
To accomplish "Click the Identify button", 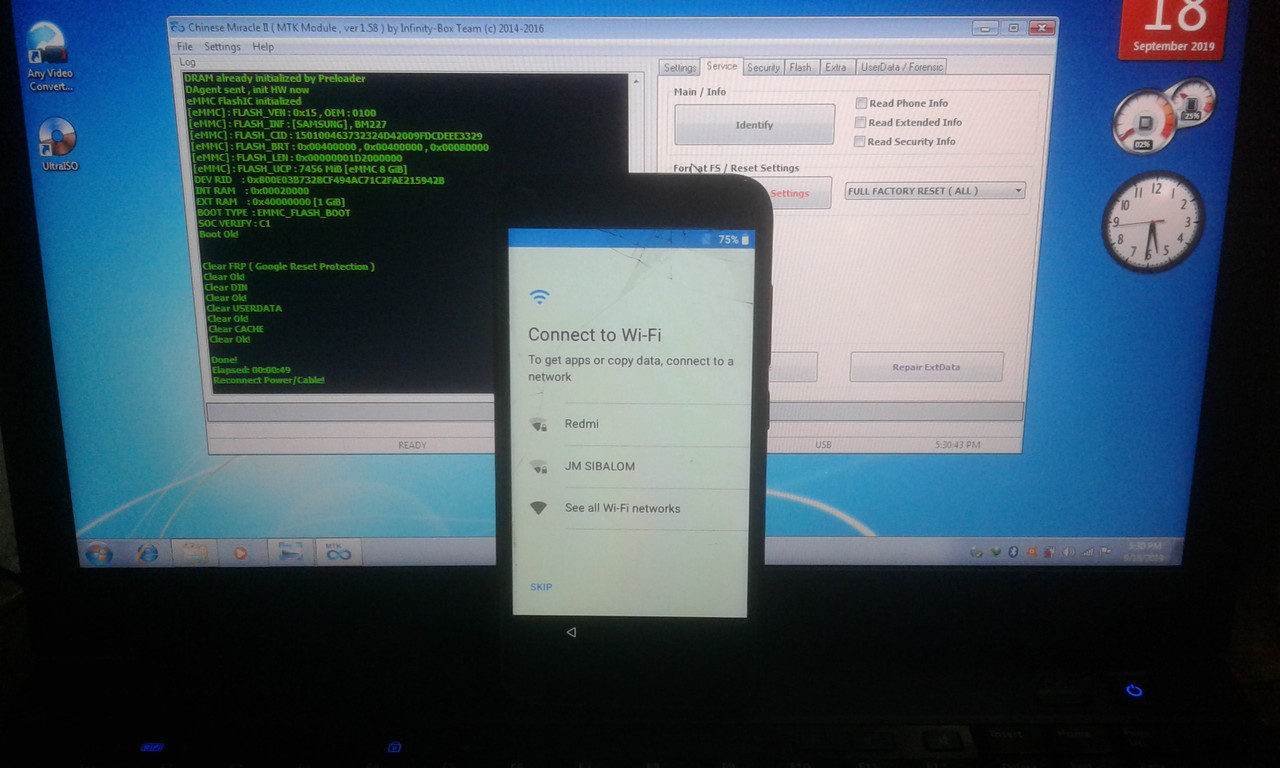I will [754, 125].
